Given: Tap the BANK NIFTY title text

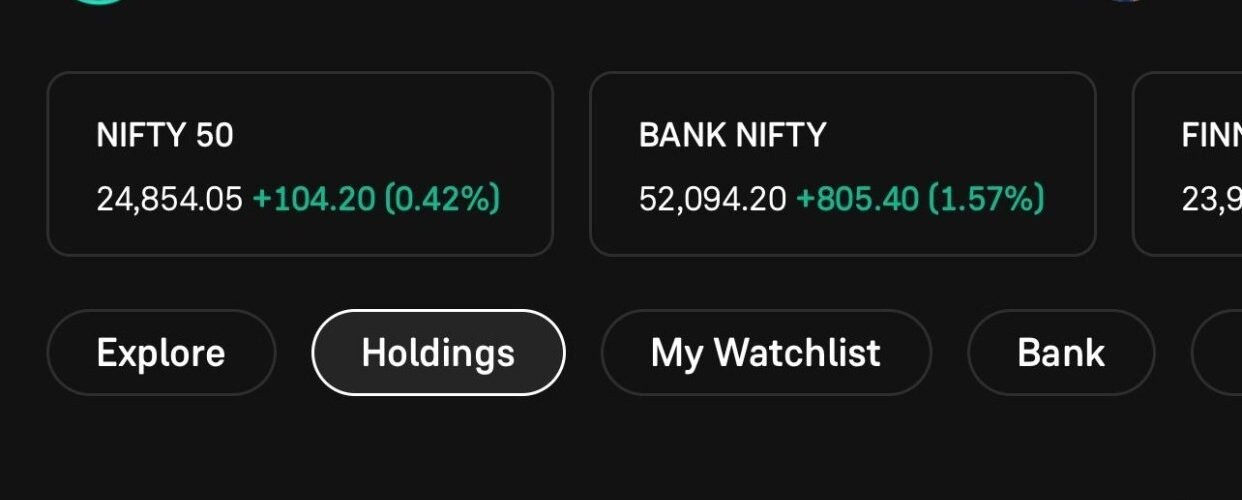Looking at the screenshot, I should point(732,135).
